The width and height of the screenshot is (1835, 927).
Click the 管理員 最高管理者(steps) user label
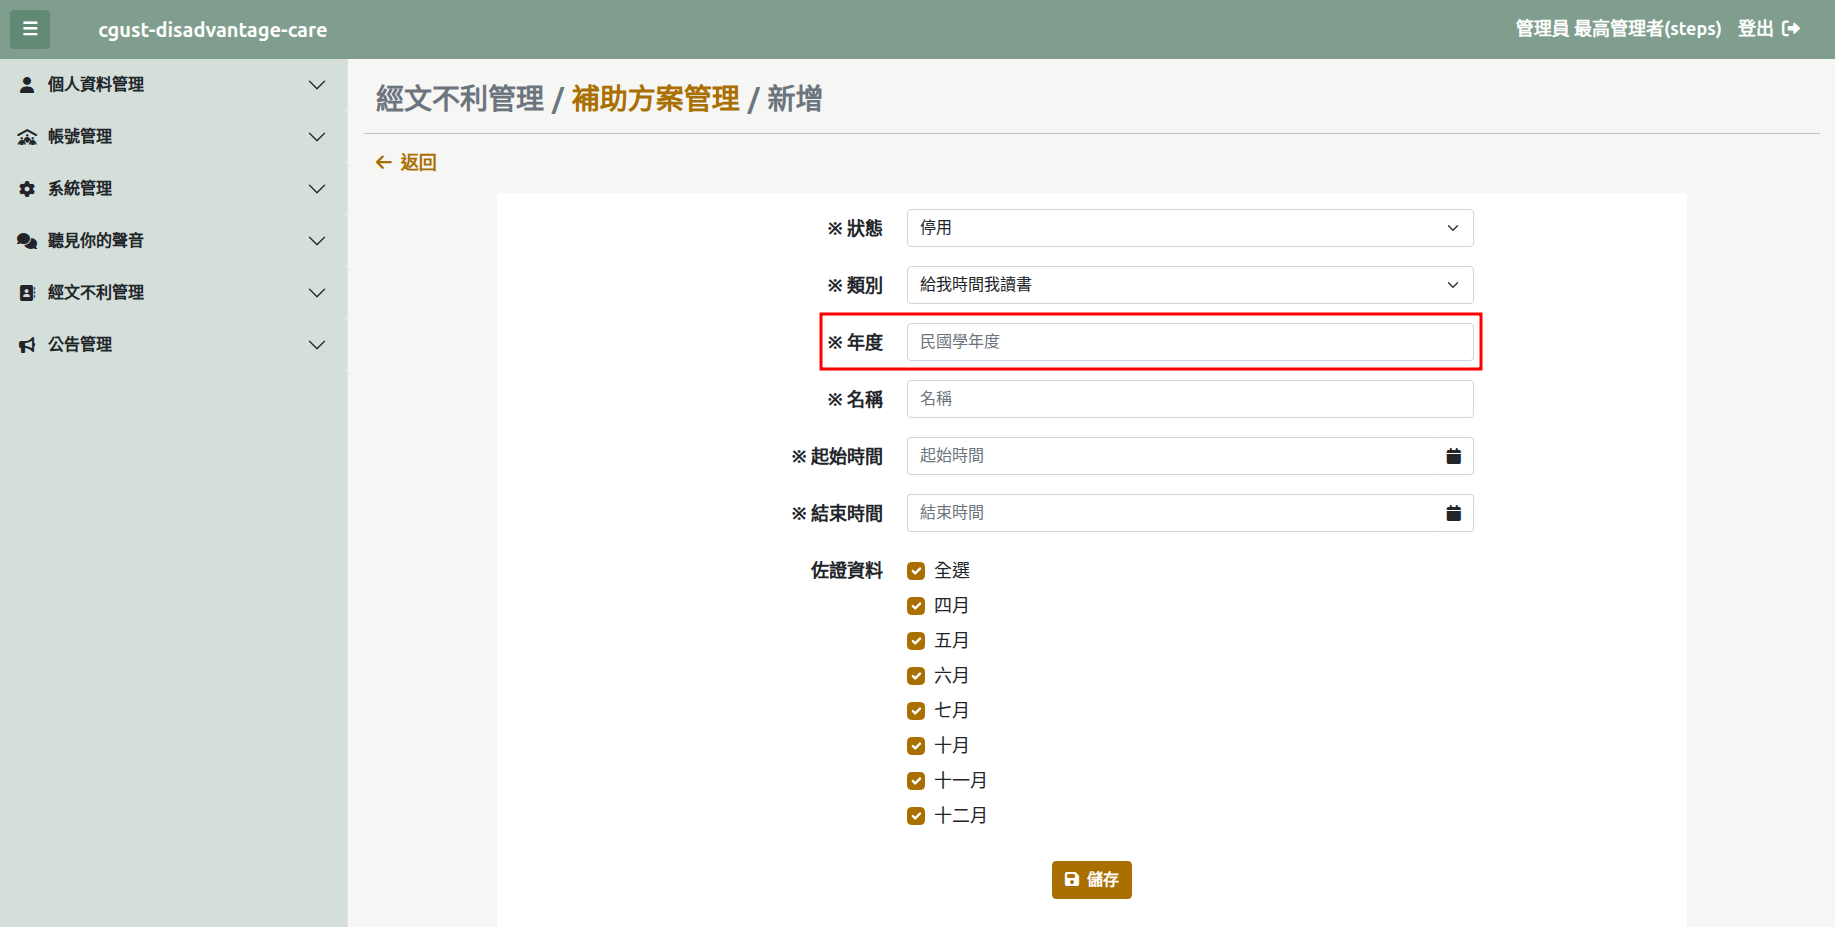click(1619, 29)
